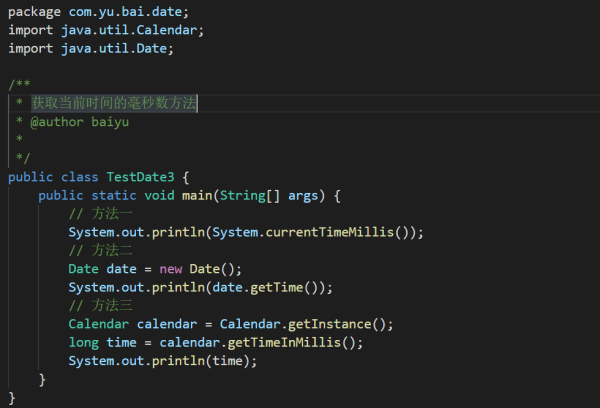Image resolution: width=600 pixels, height=408 pixels.
Task: Click the import java.util.Date line
Action: (91, 49)
